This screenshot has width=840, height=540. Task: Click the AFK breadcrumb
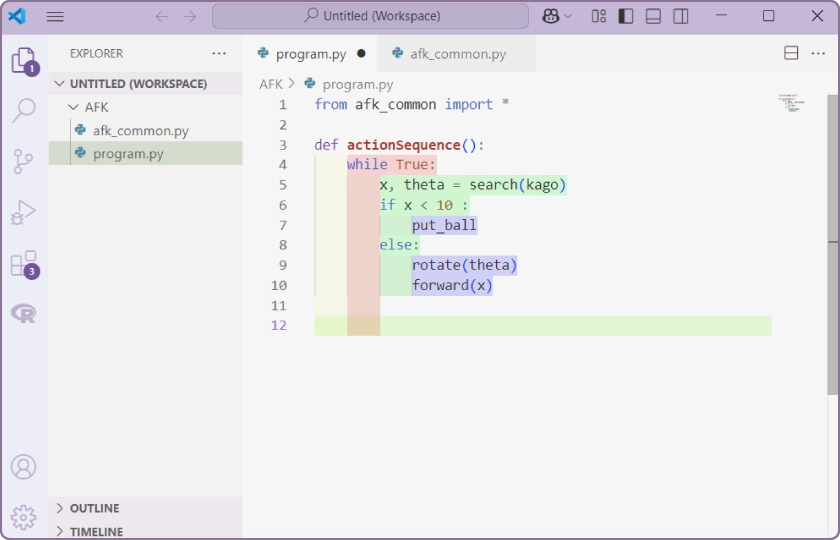(x=271, y=84)
